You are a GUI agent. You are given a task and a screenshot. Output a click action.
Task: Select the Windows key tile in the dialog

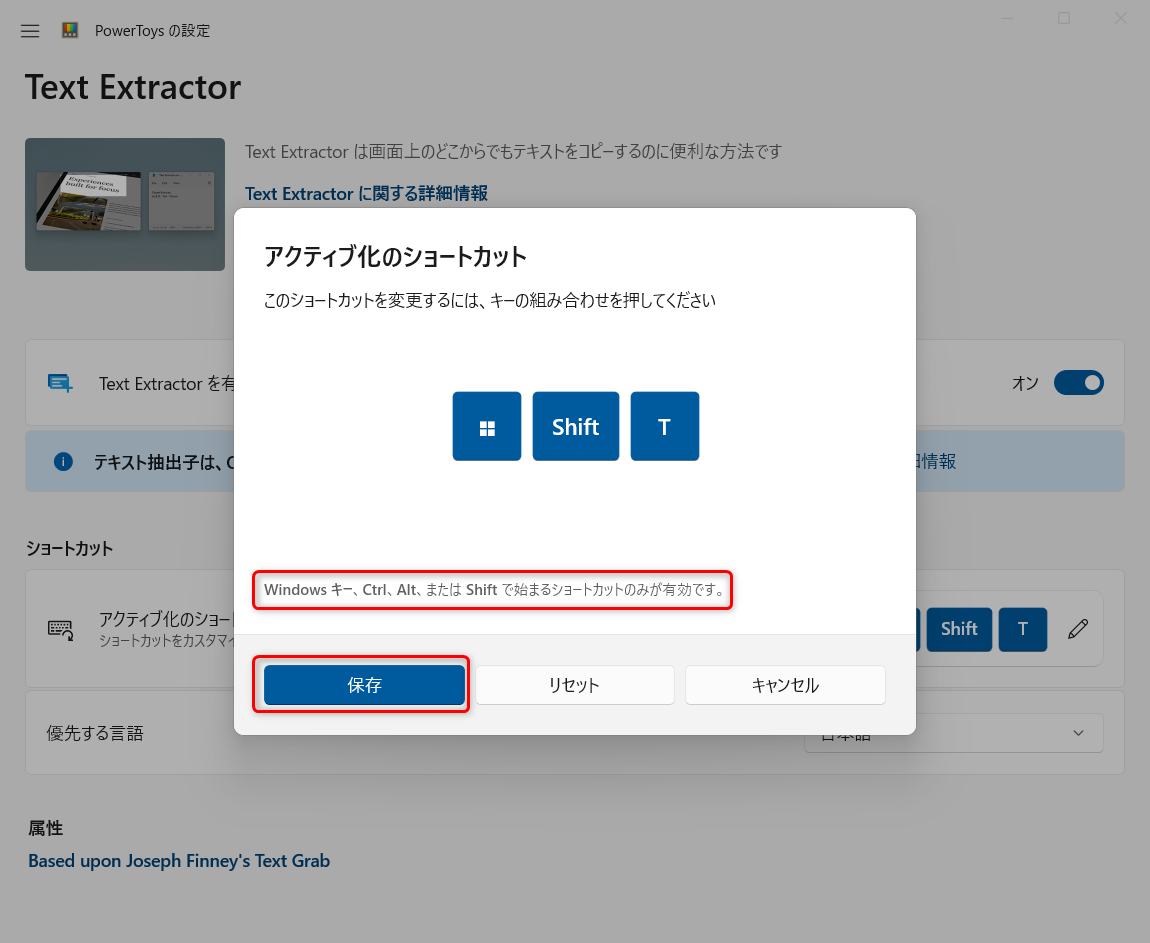point(487,426)
